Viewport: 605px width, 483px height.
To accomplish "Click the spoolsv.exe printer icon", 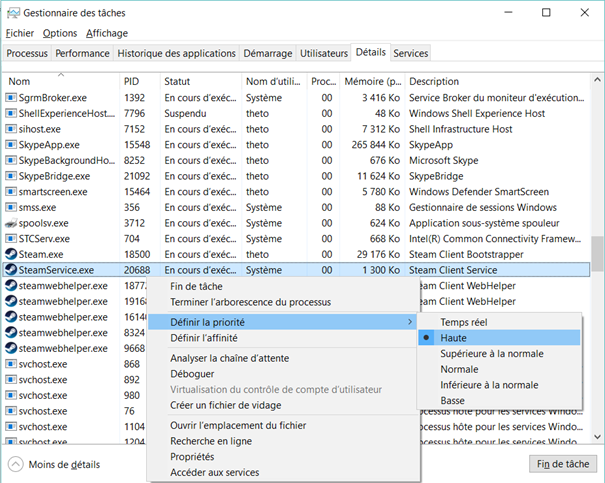I will 11,223.
